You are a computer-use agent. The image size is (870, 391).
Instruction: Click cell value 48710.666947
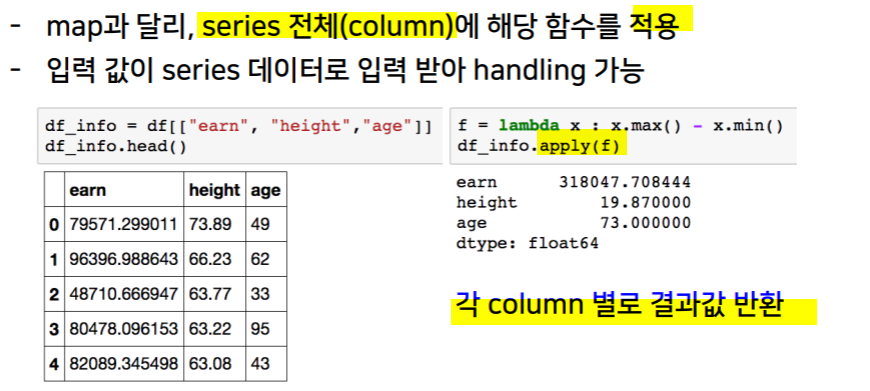124,294
